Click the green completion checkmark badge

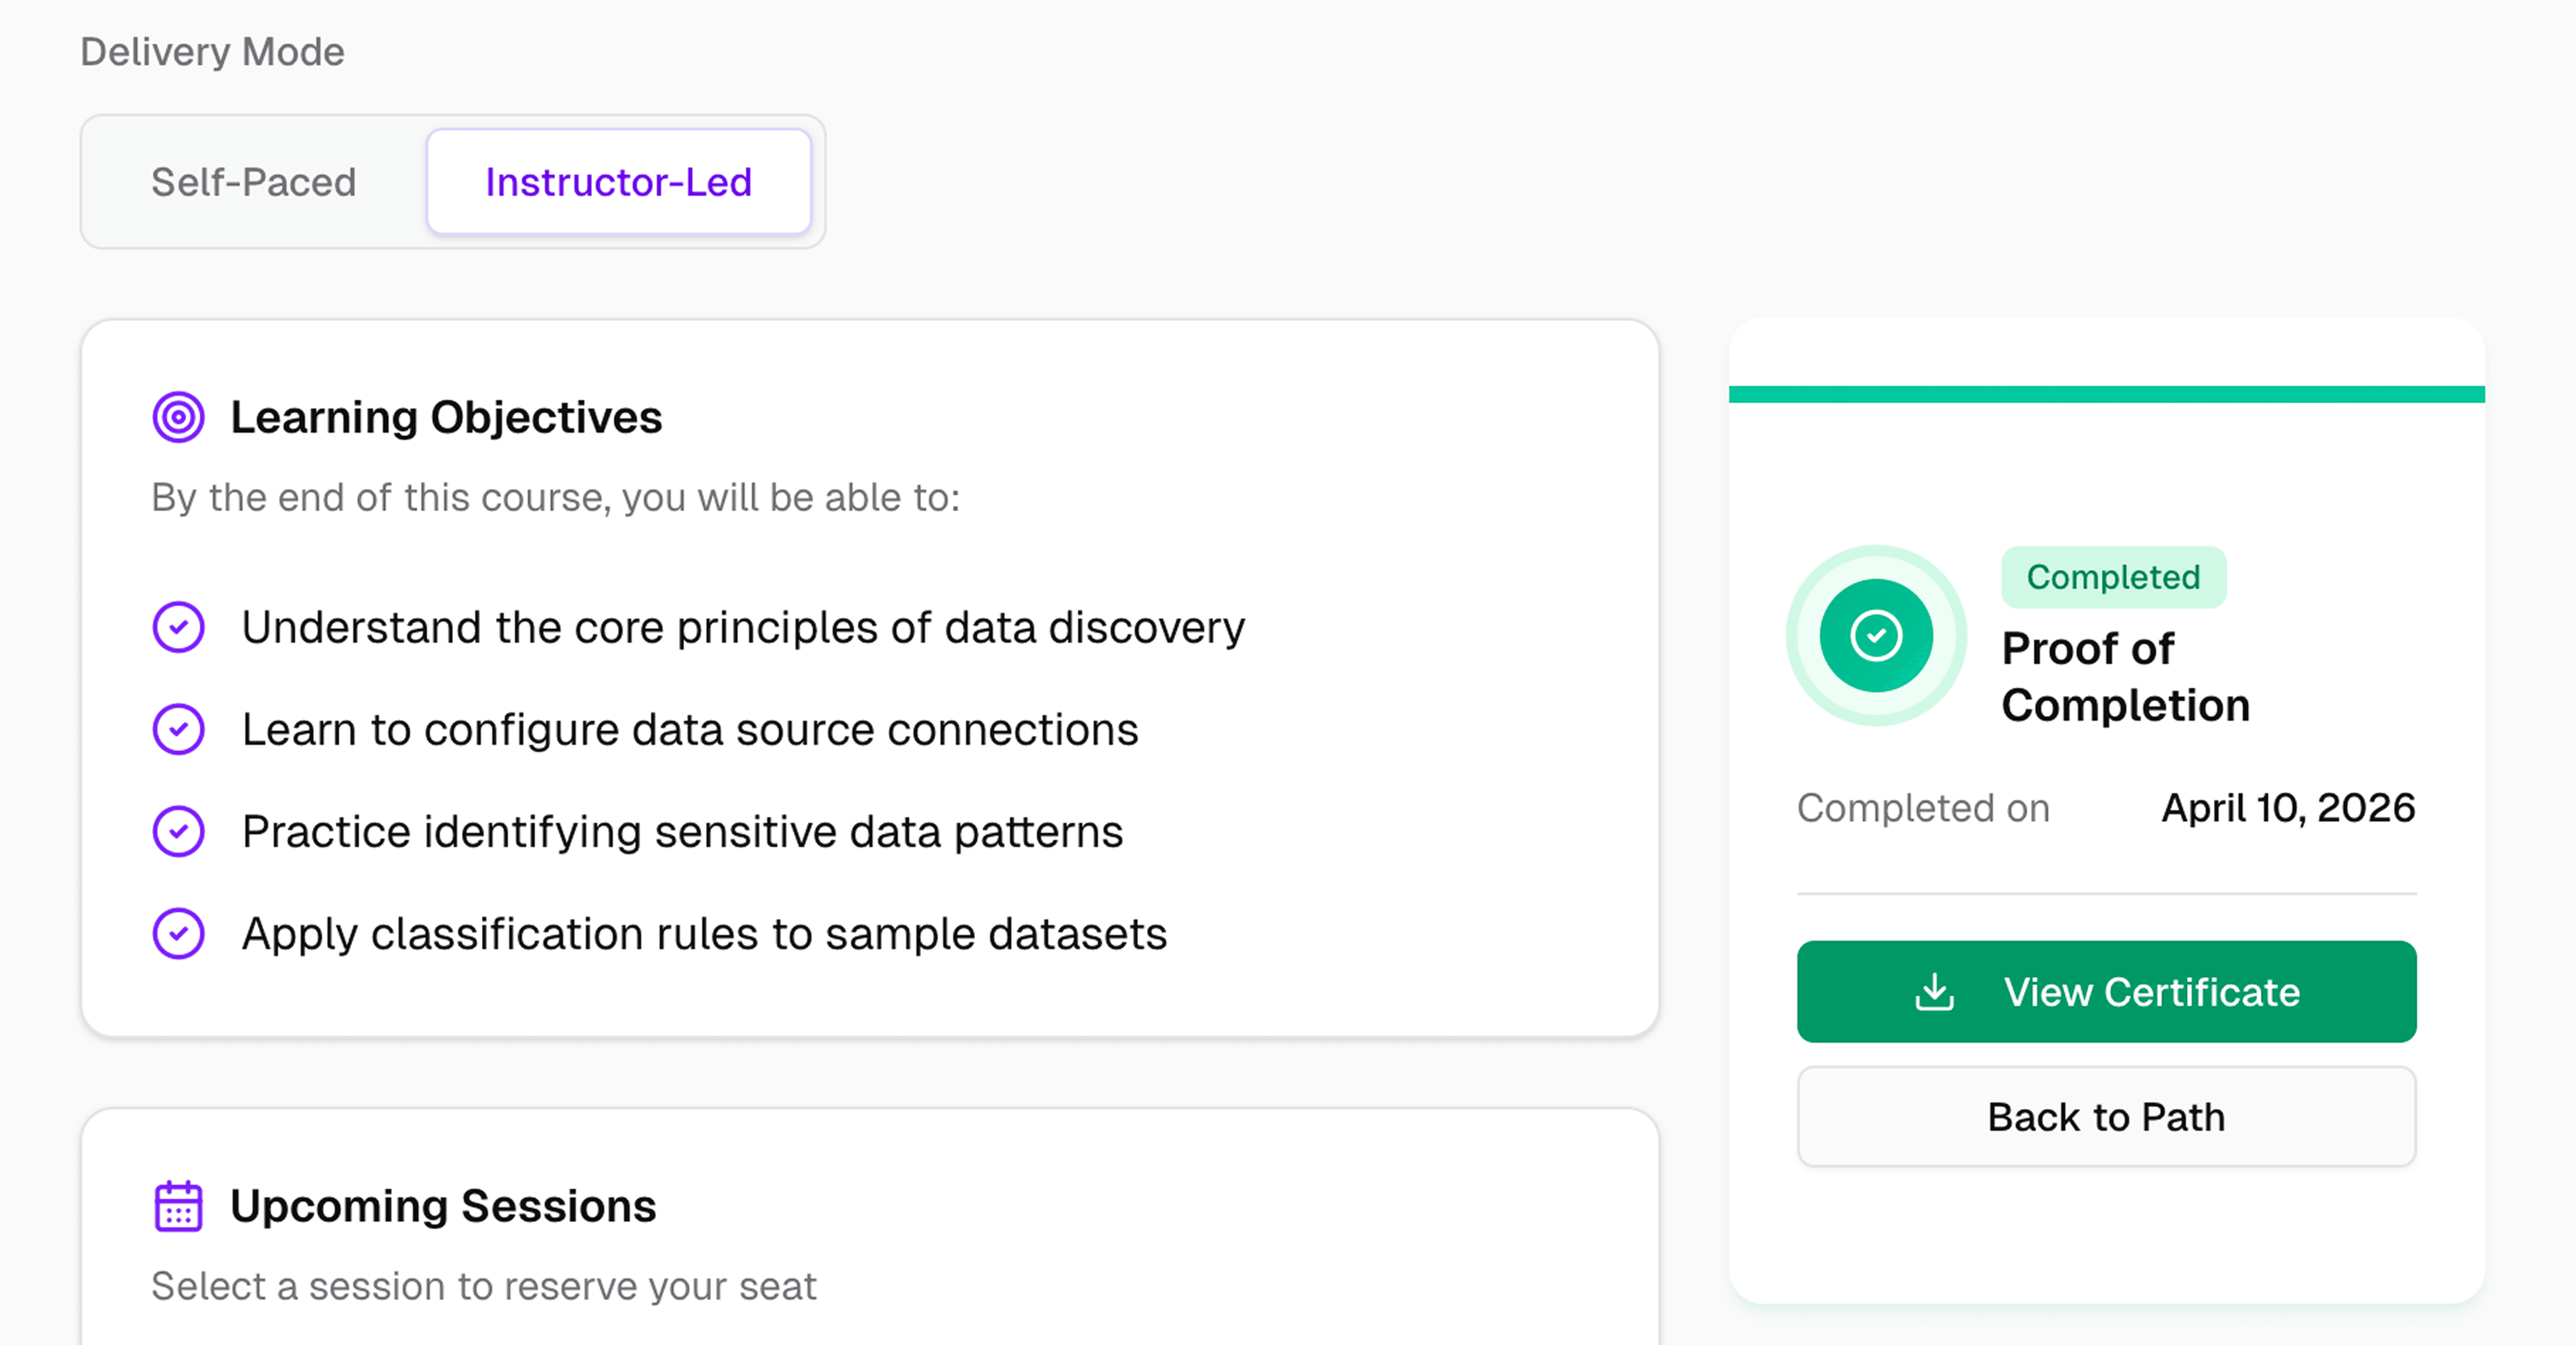1876,635
